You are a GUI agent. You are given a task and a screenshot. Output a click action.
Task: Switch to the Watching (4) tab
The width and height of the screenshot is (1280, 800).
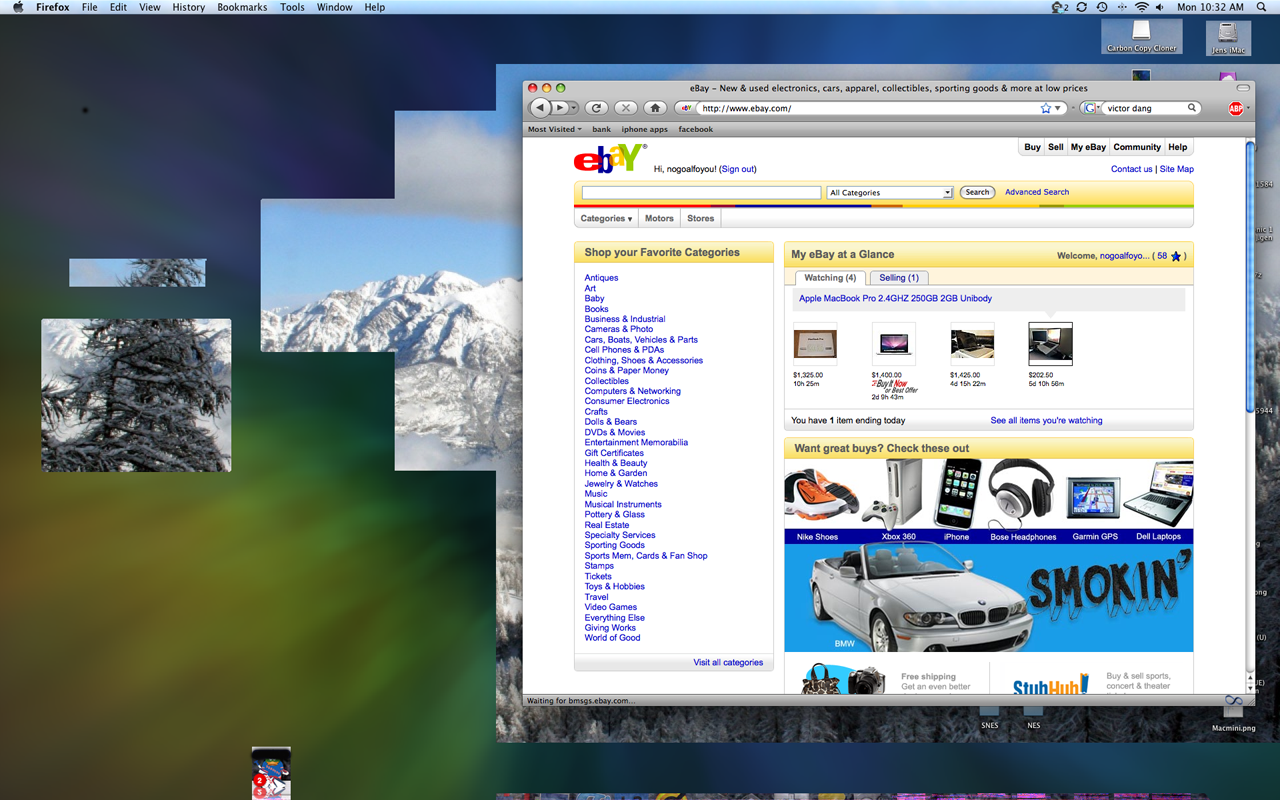coord(830,278)
